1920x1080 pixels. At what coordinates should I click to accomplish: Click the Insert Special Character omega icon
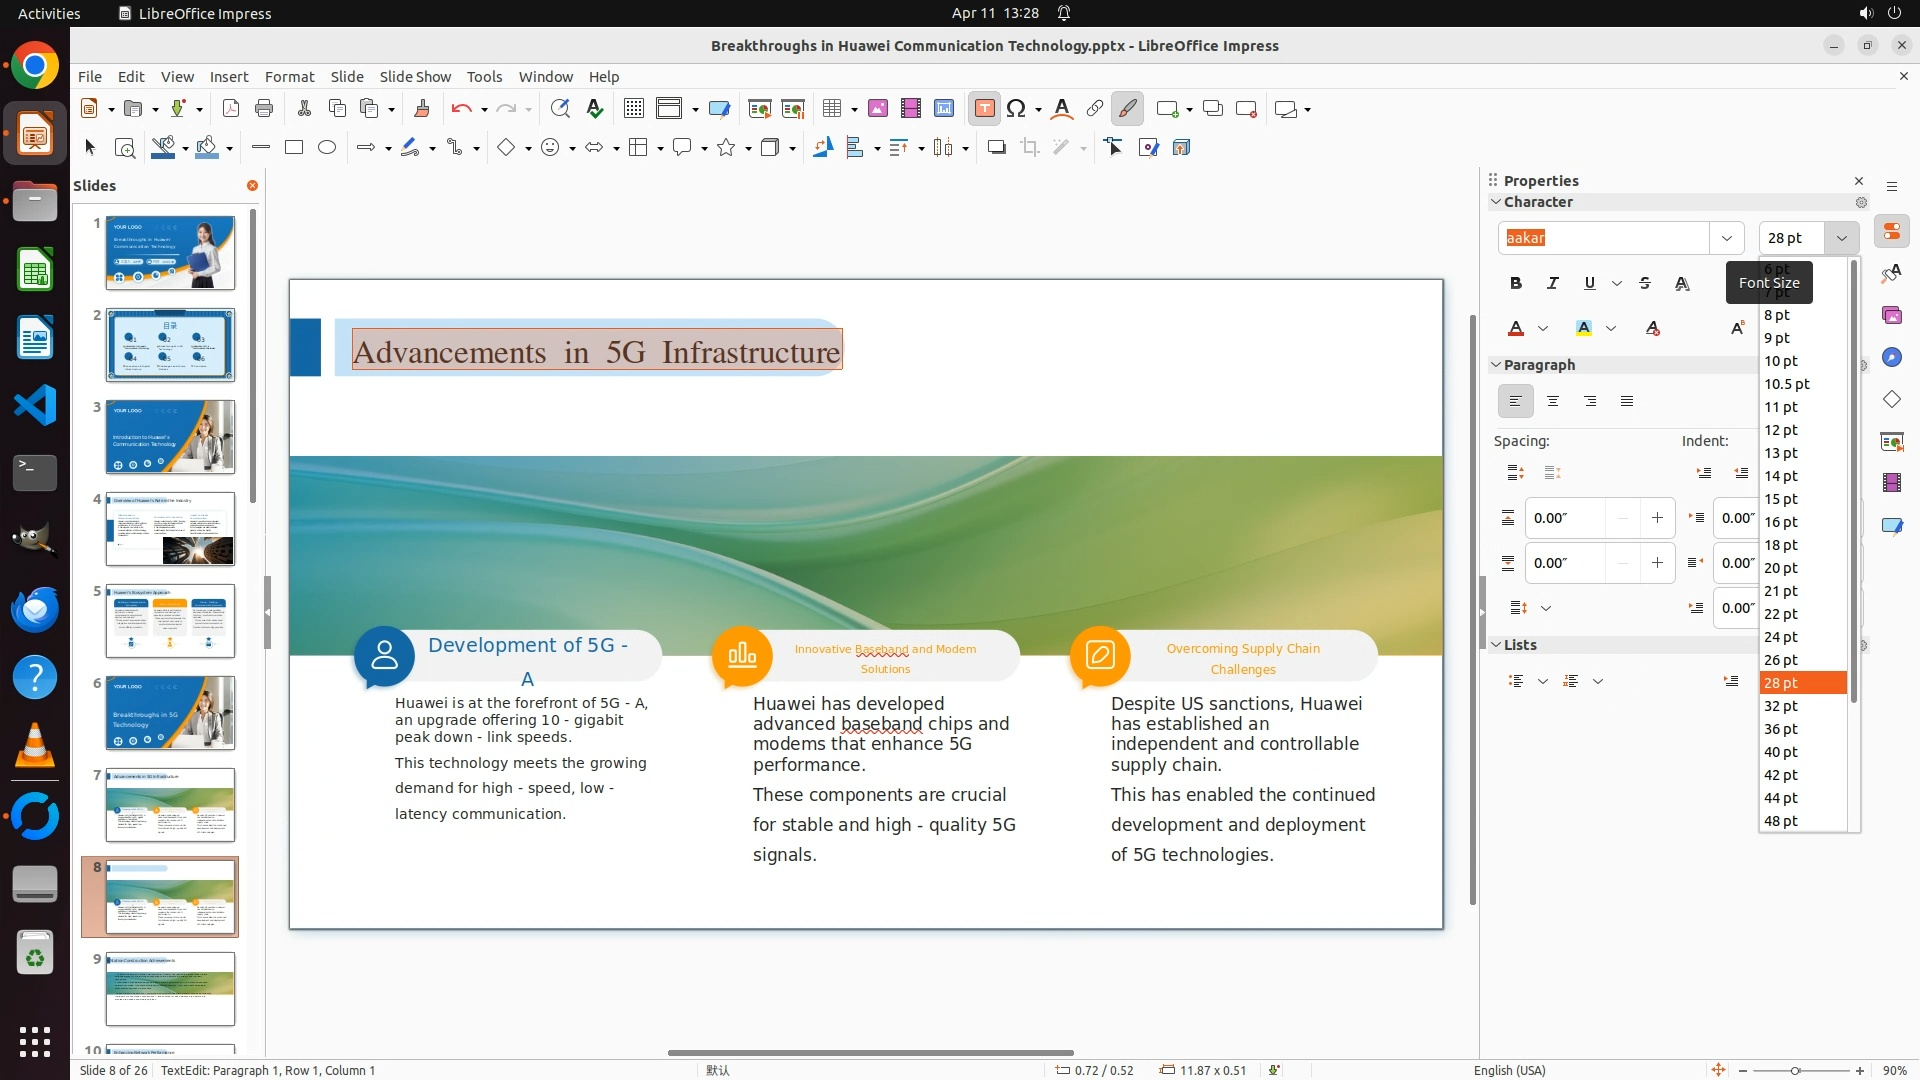[1016, 109]
